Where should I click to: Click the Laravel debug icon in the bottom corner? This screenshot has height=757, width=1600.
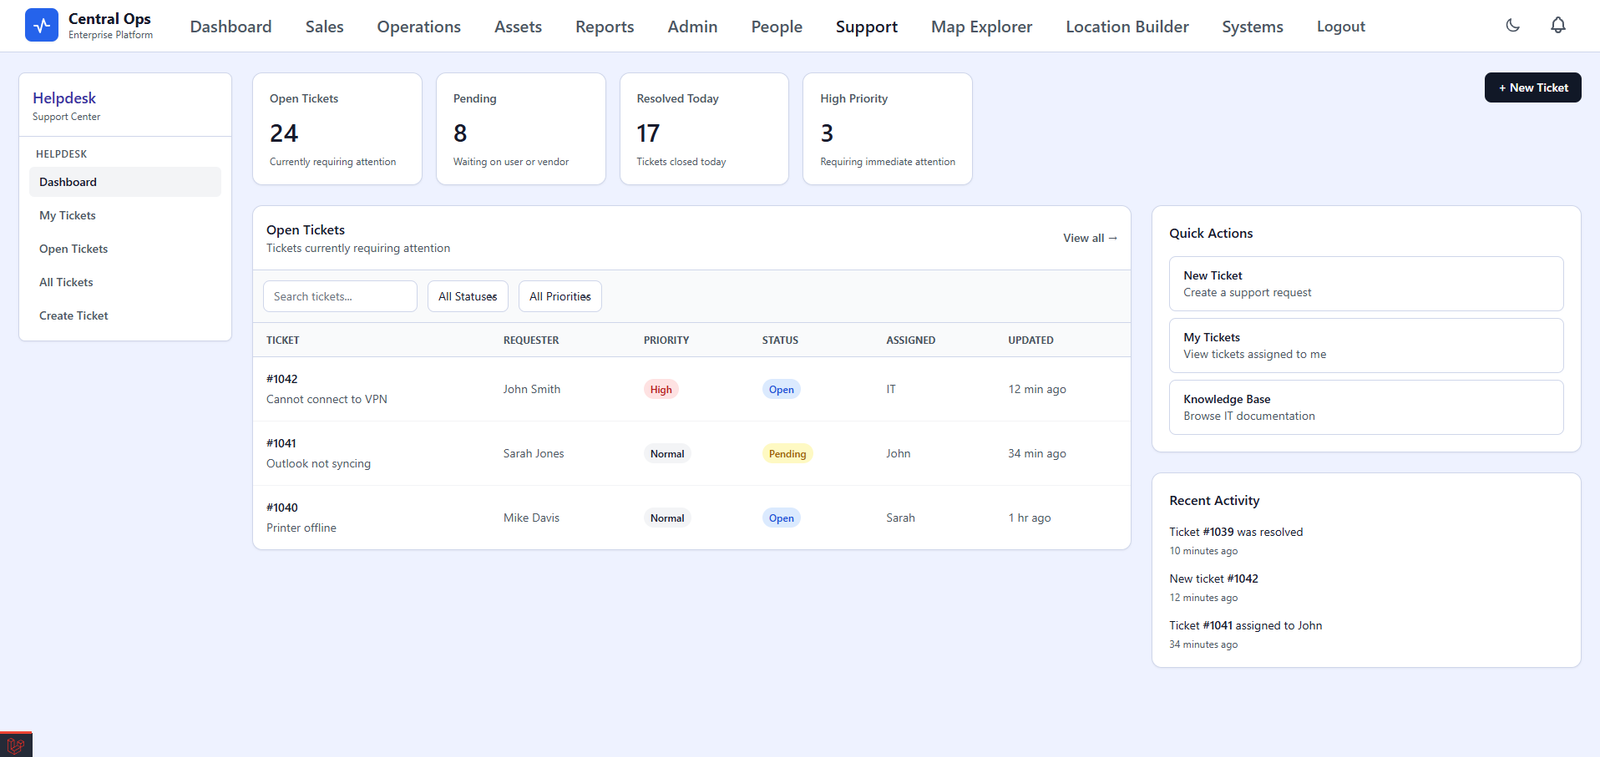(x=16, y=745)
